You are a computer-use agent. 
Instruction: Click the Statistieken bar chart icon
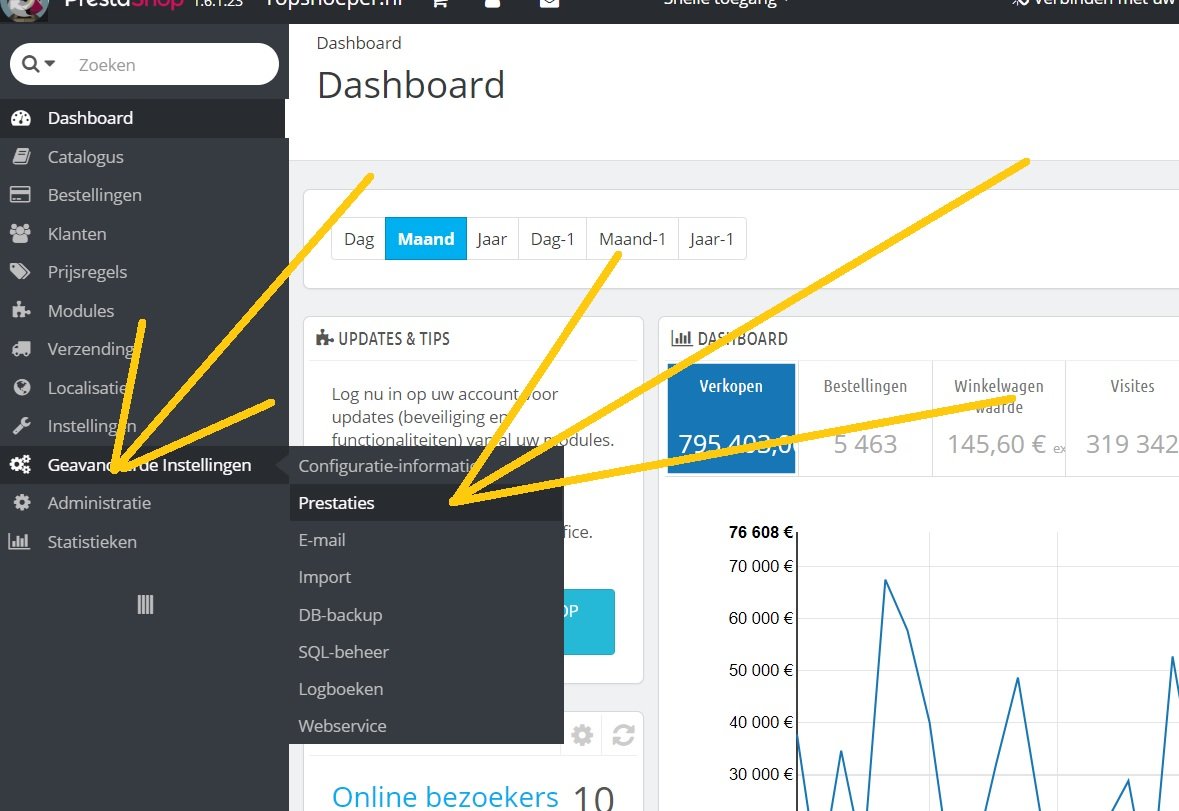pyautogui.click(x=19, y=541)
